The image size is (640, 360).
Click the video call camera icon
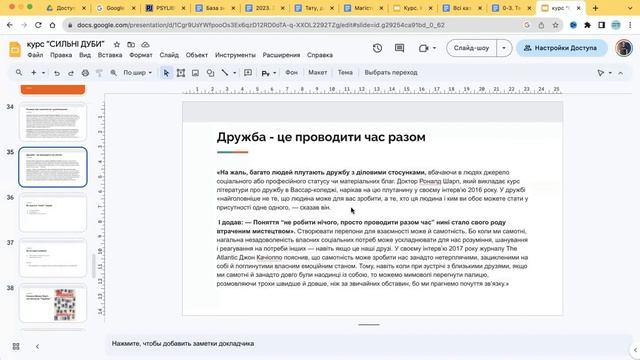point(424,48)
